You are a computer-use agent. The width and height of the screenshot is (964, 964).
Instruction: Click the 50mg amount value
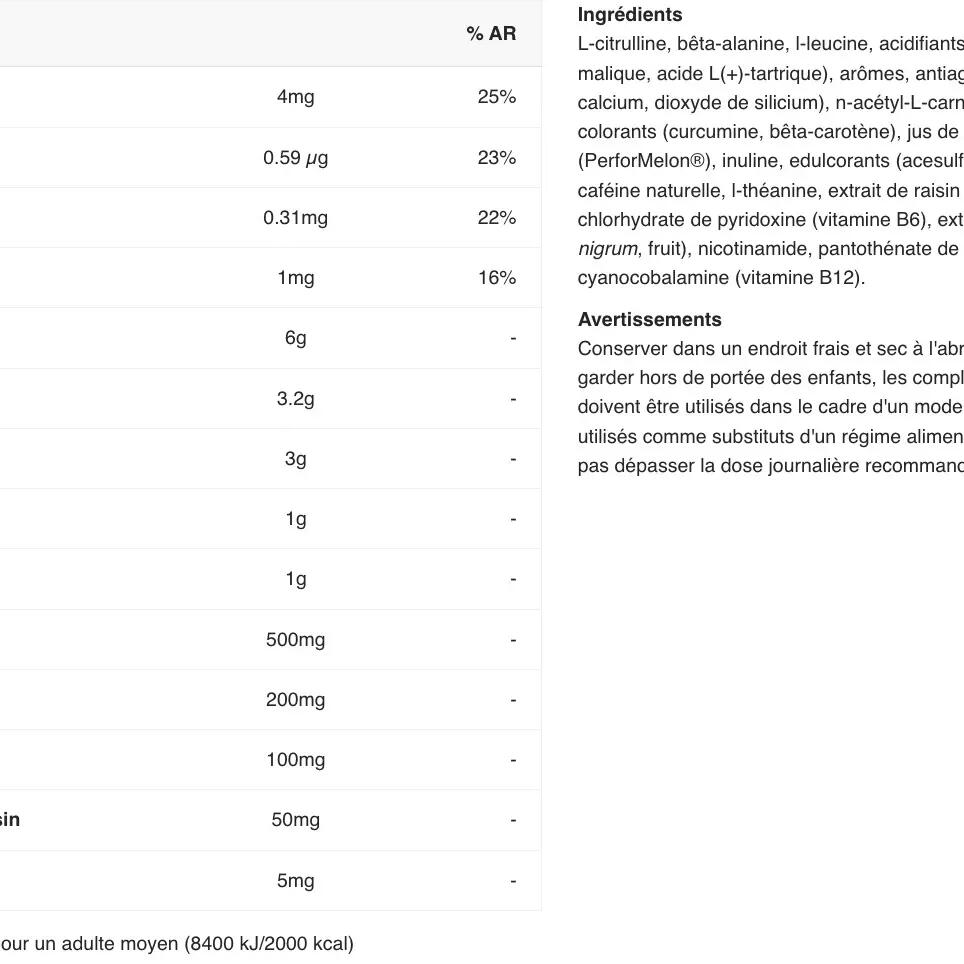click(x=295, y=820)
